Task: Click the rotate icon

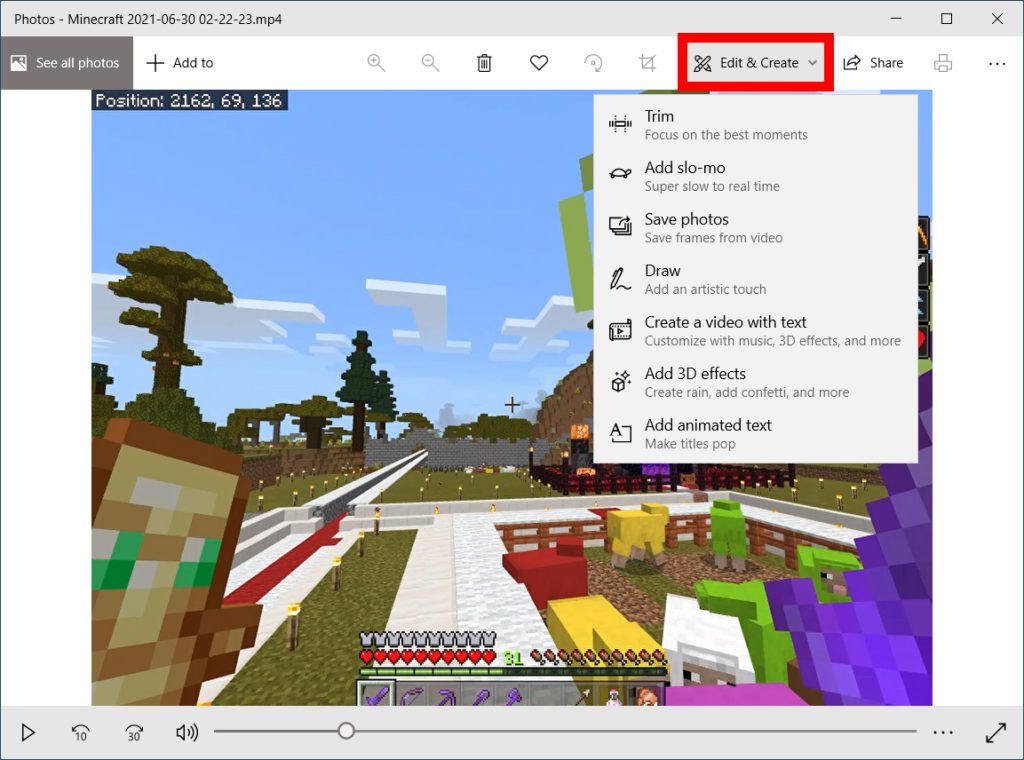Action: (593, 63)
